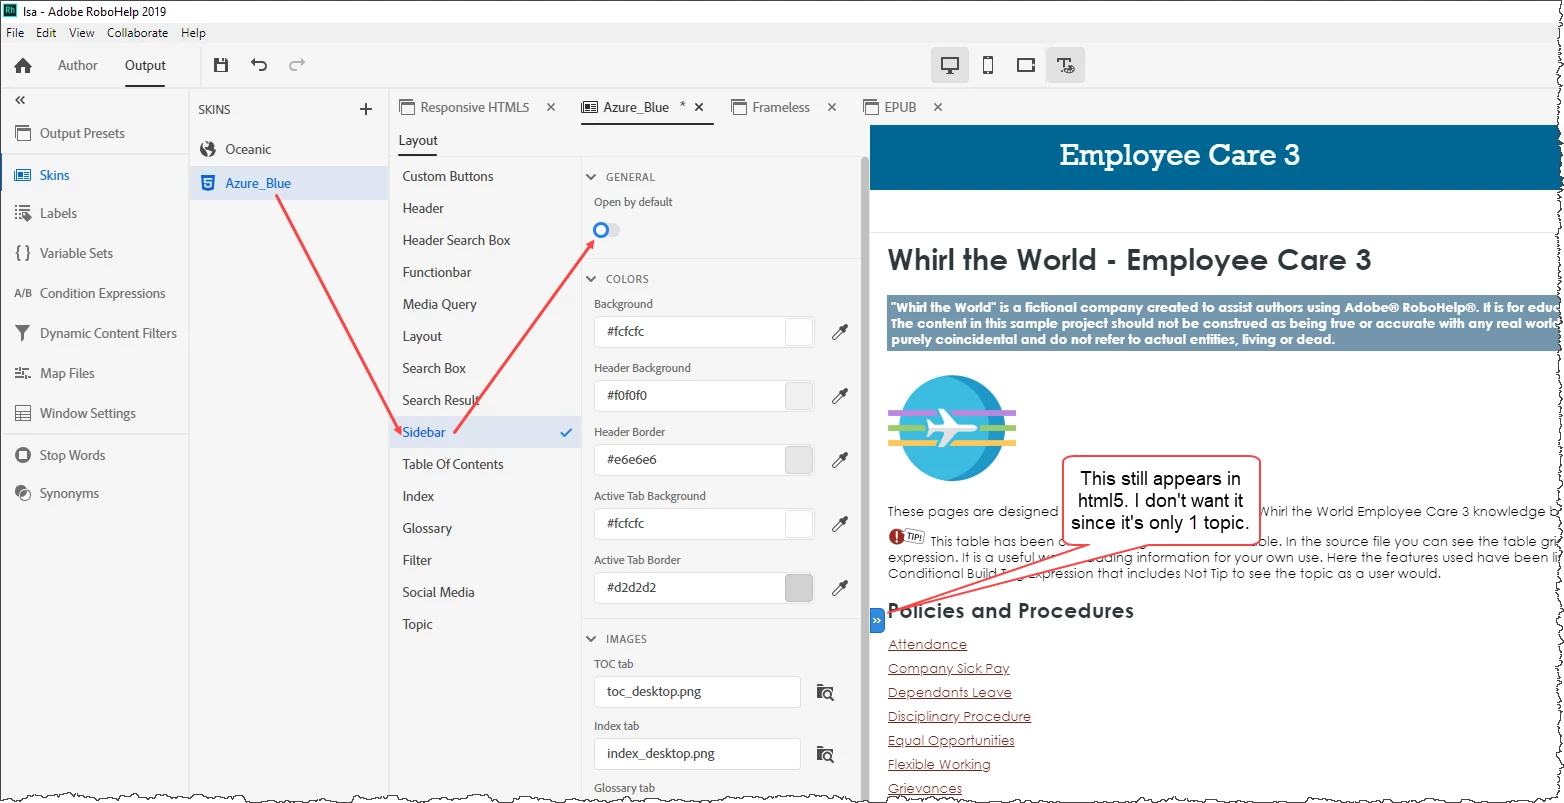Open the Disciplinary Procedure link
The width and height of the screenshot is (1564, 803).
[959, 717]
